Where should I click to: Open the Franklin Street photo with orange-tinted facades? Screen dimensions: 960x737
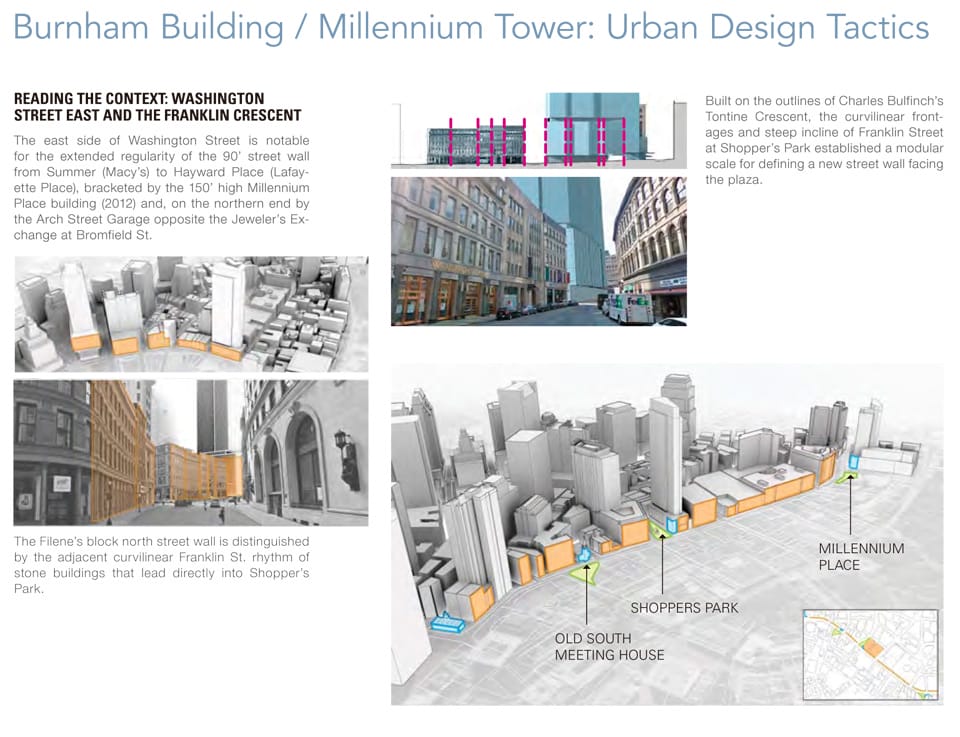191,453
